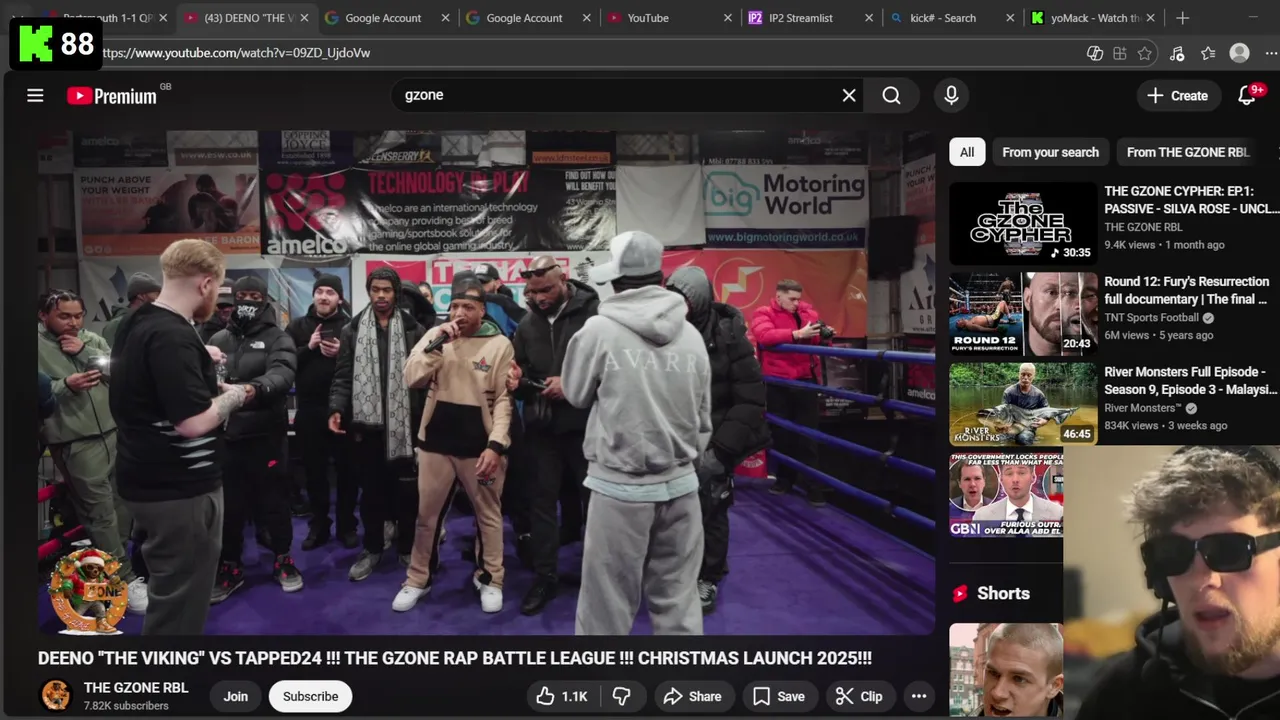
Task: Close the YouTube browser tab
Action: tap(727, 18)
